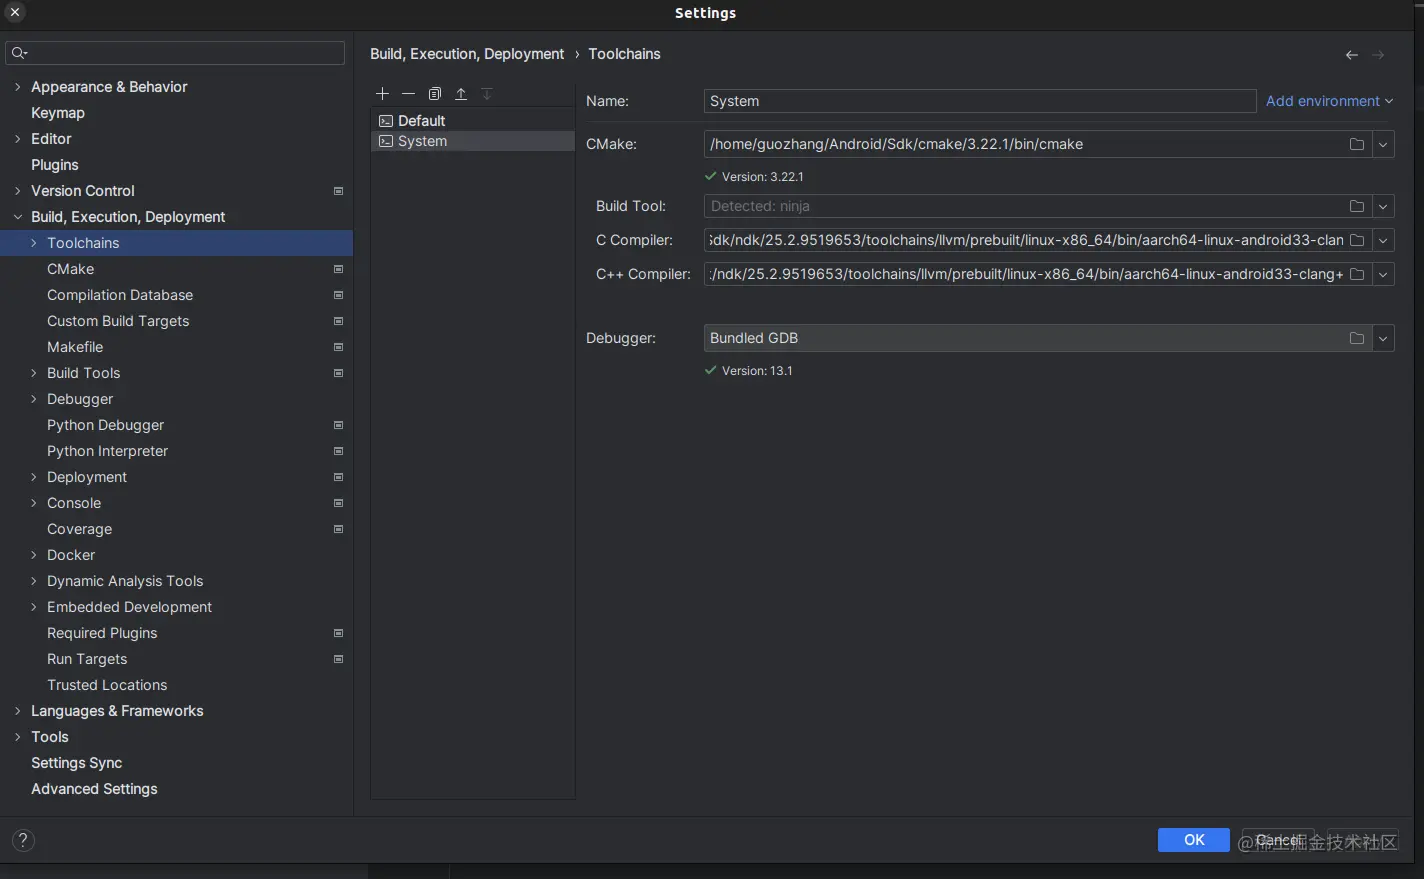Expand Build Tools in the settings tree
Image resolution: width=1424 pixels, height=879 pixels.
(x=33, y=373)
